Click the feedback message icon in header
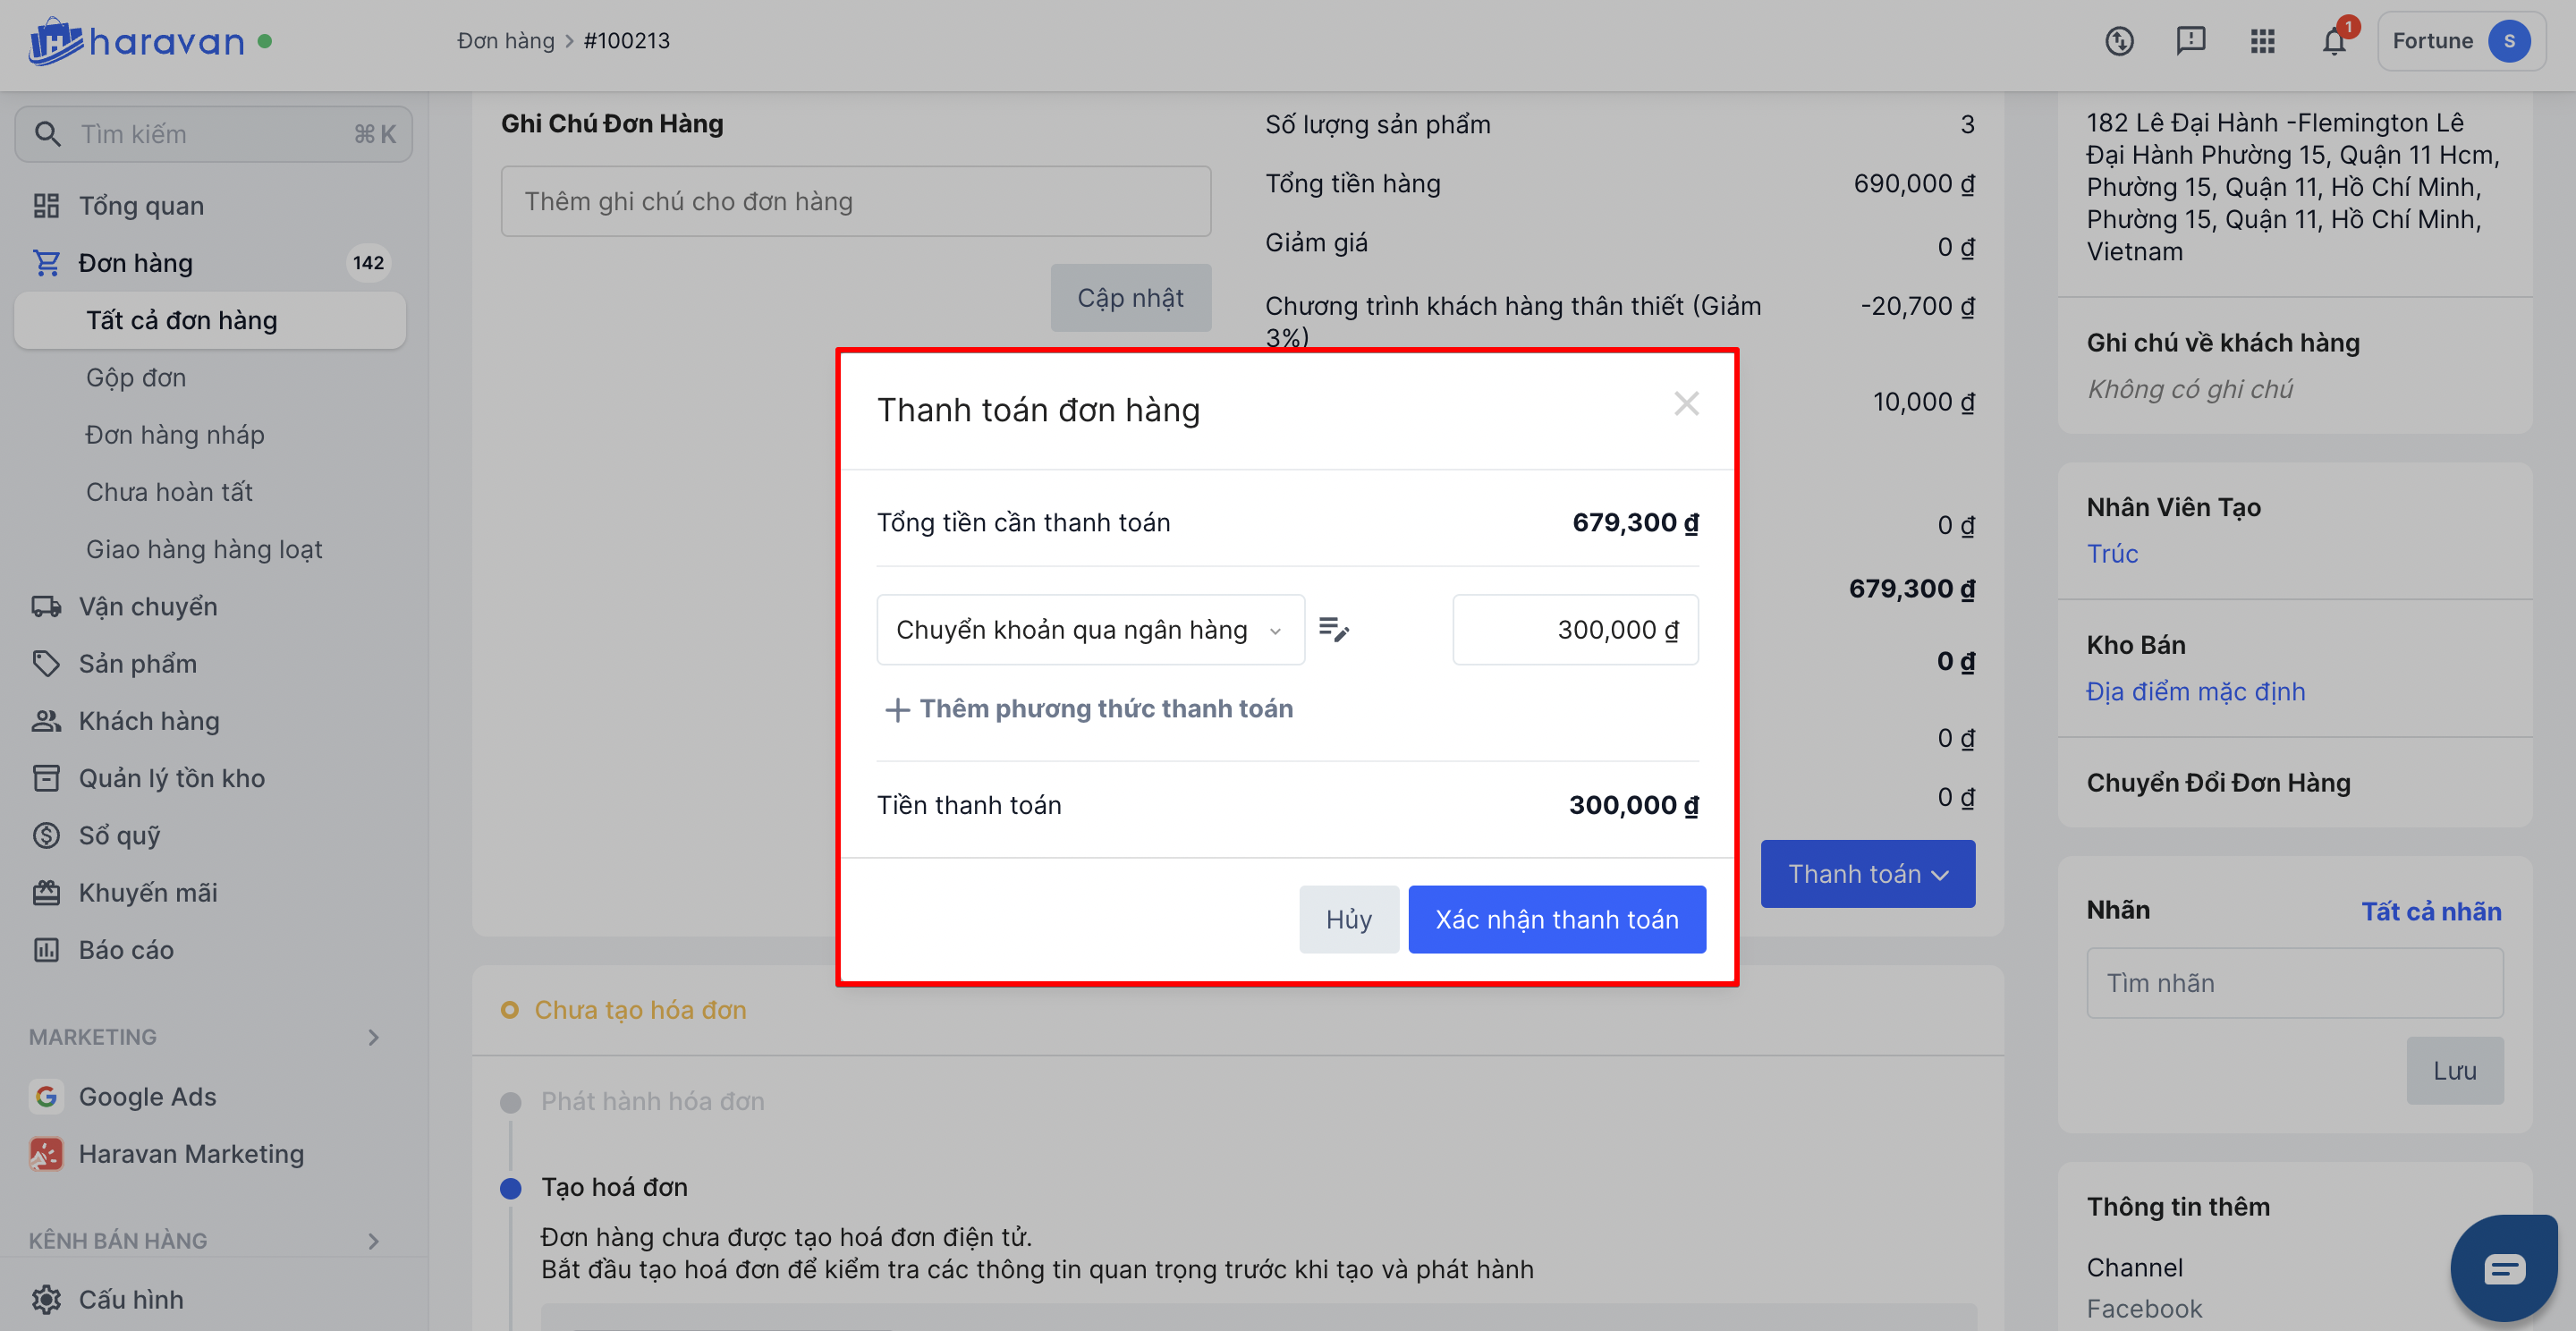This screenshot has width=2576, height=1331. pyautogui.click(x=2190, y=41)
